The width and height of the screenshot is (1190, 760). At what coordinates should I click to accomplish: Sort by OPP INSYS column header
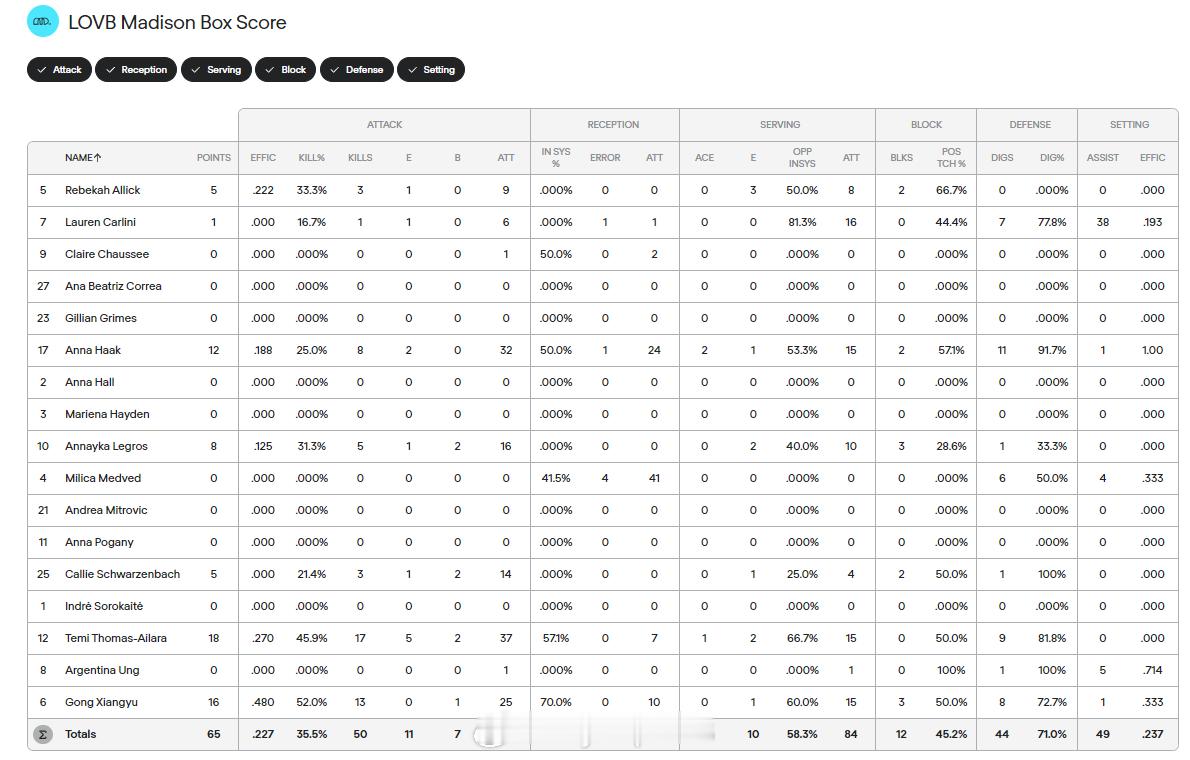(x=802, y=158)
